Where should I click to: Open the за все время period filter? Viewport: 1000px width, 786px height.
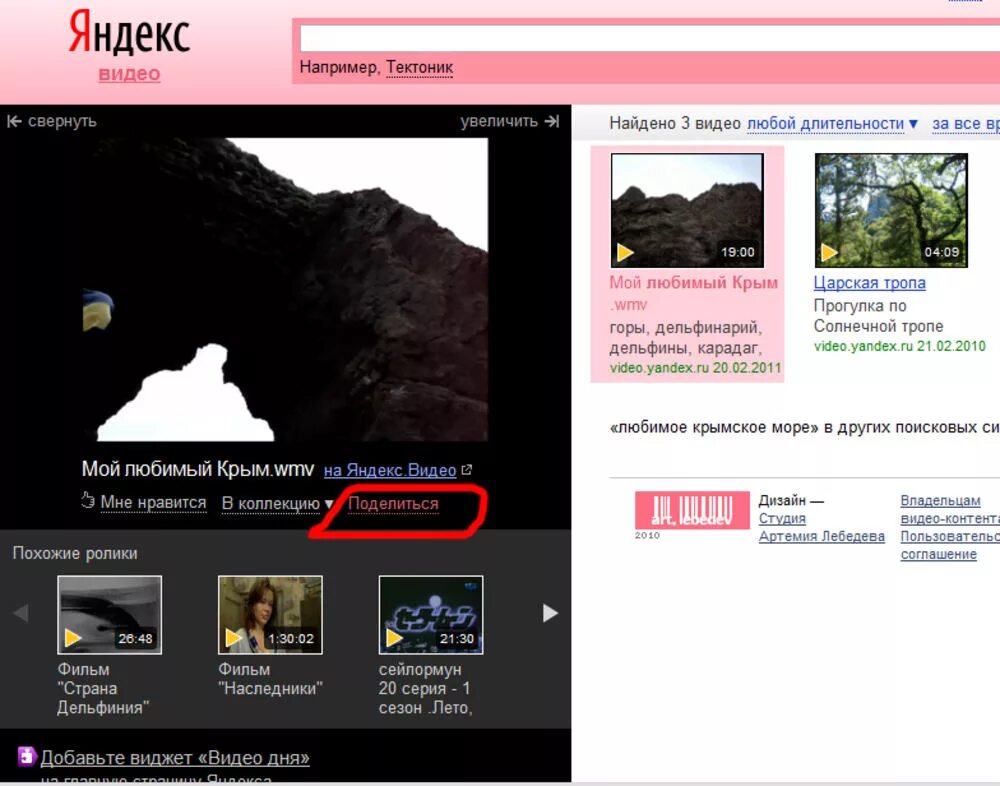click(966, 123)
